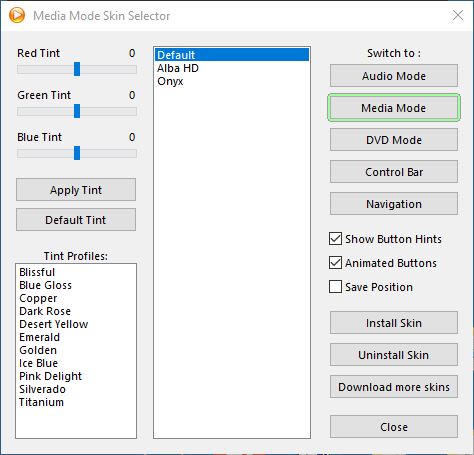Click the Red Tint slider handle
The image size is (474, 455).
point(77,69)
